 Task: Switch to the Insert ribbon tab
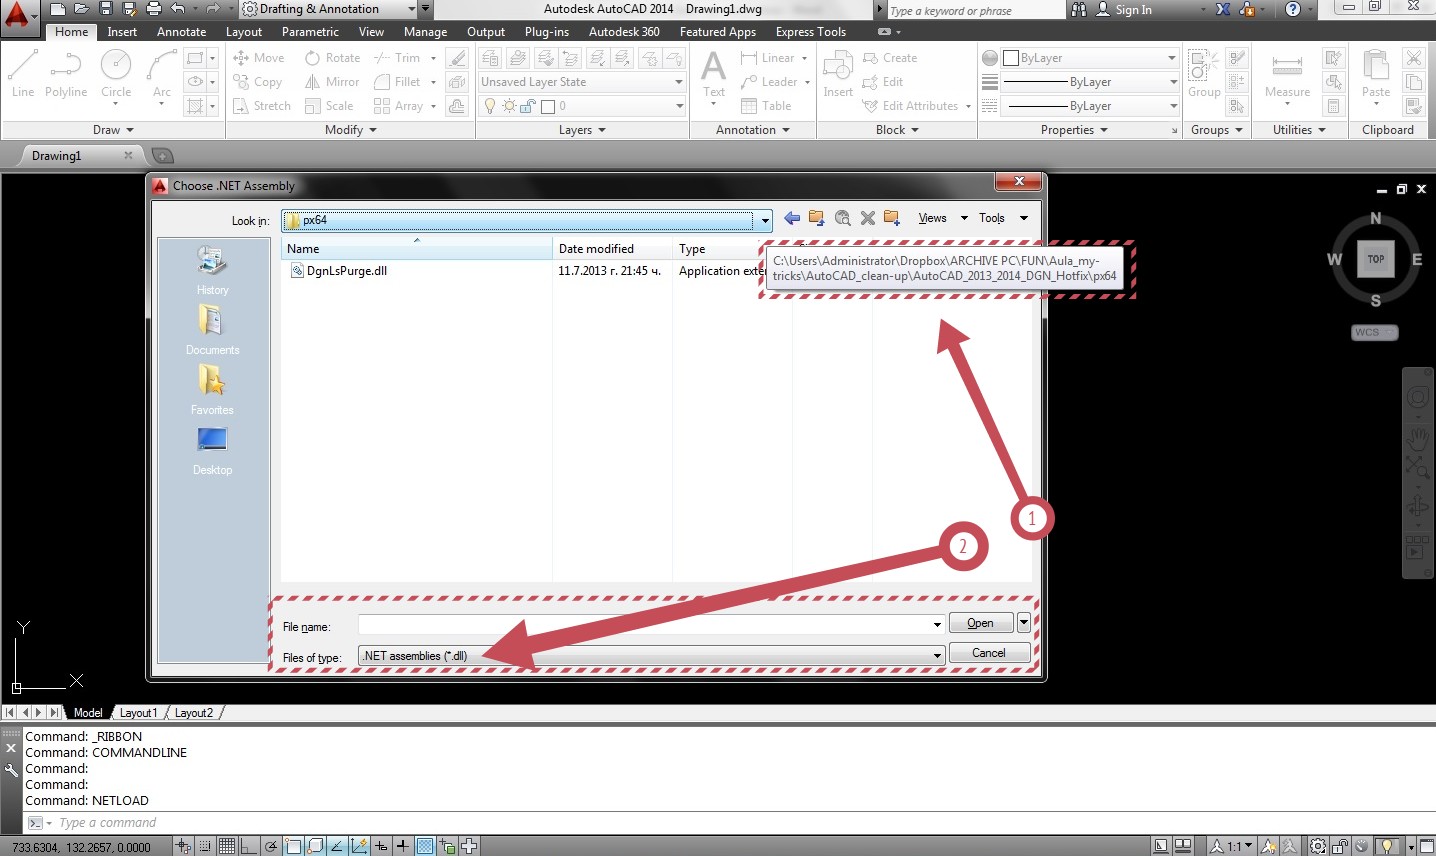tap(122, 32)
